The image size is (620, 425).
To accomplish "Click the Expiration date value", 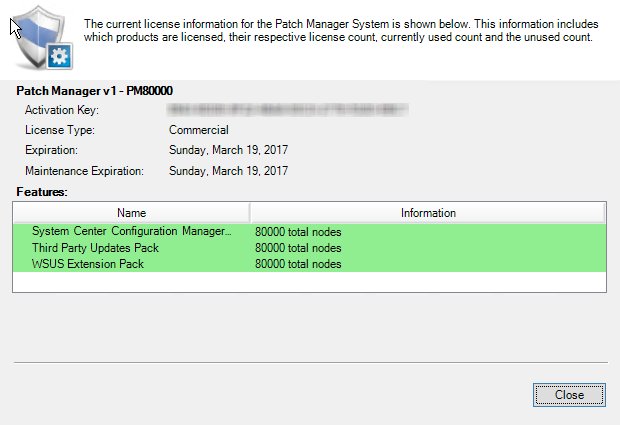I will click(228, 150).
